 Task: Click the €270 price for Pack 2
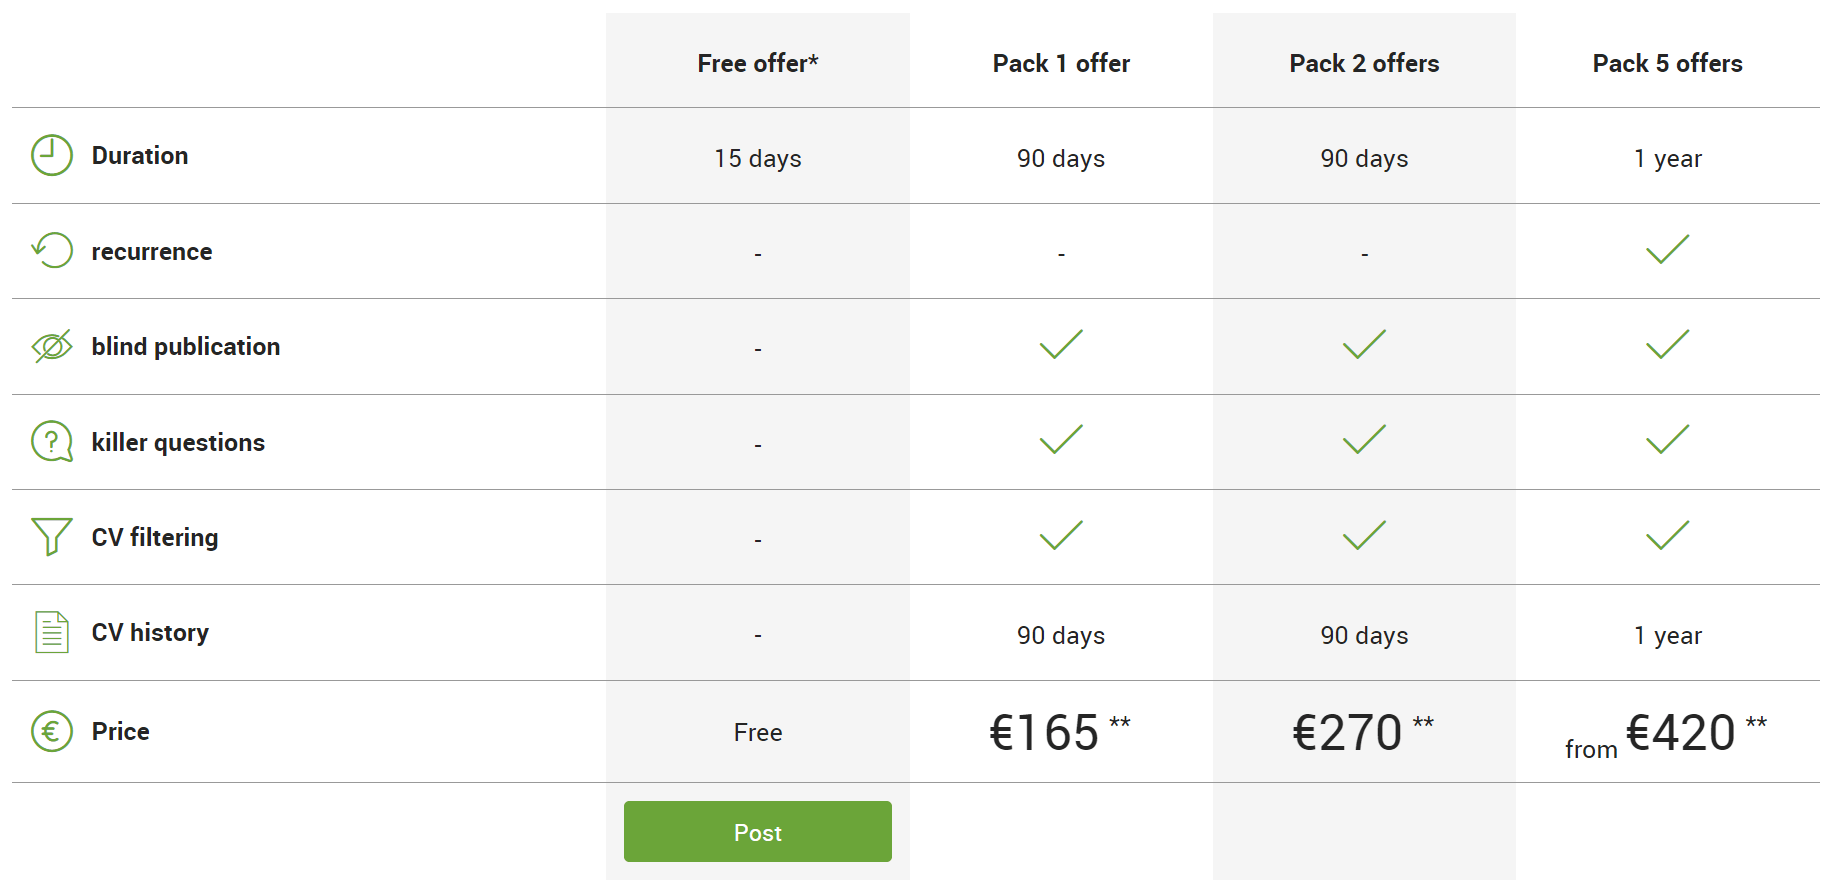click(1348, 732)
